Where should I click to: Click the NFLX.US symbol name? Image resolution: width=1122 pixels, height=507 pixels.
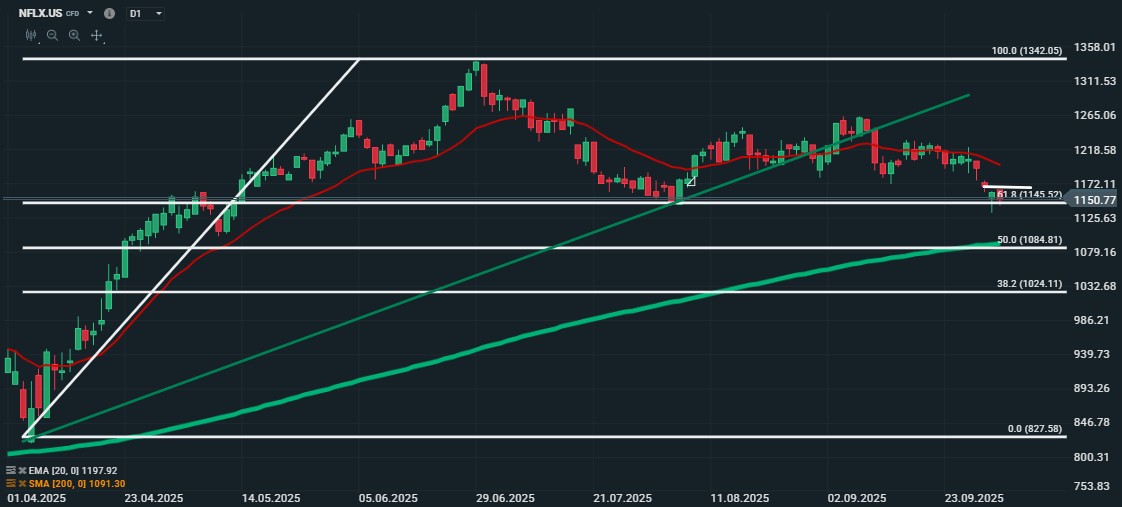coord(39,14)
